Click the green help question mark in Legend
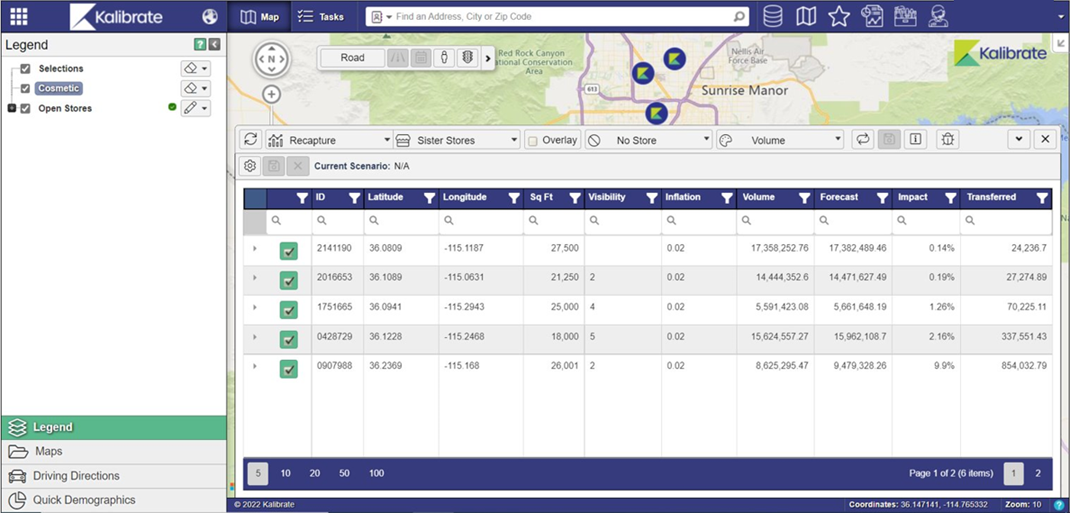The width and height of the screenshot is (1070, 513). [199, 45]
